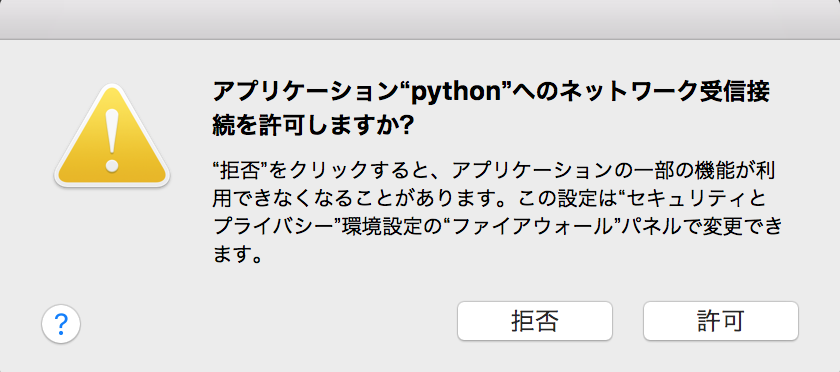
Task: Open help via the question mark button
Action: tap(61, 323)
